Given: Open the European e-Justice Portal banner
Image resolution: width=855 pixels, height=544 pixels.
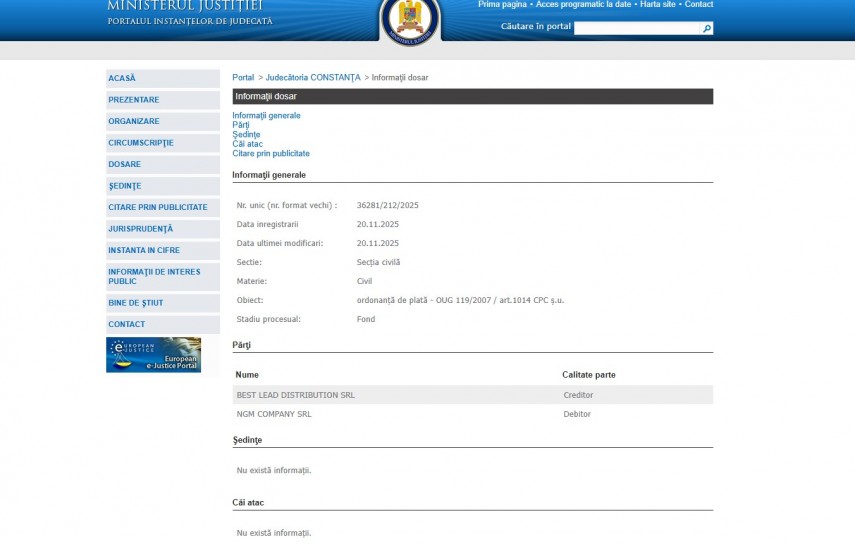Looking at the screenshot, I should point(154,355).
